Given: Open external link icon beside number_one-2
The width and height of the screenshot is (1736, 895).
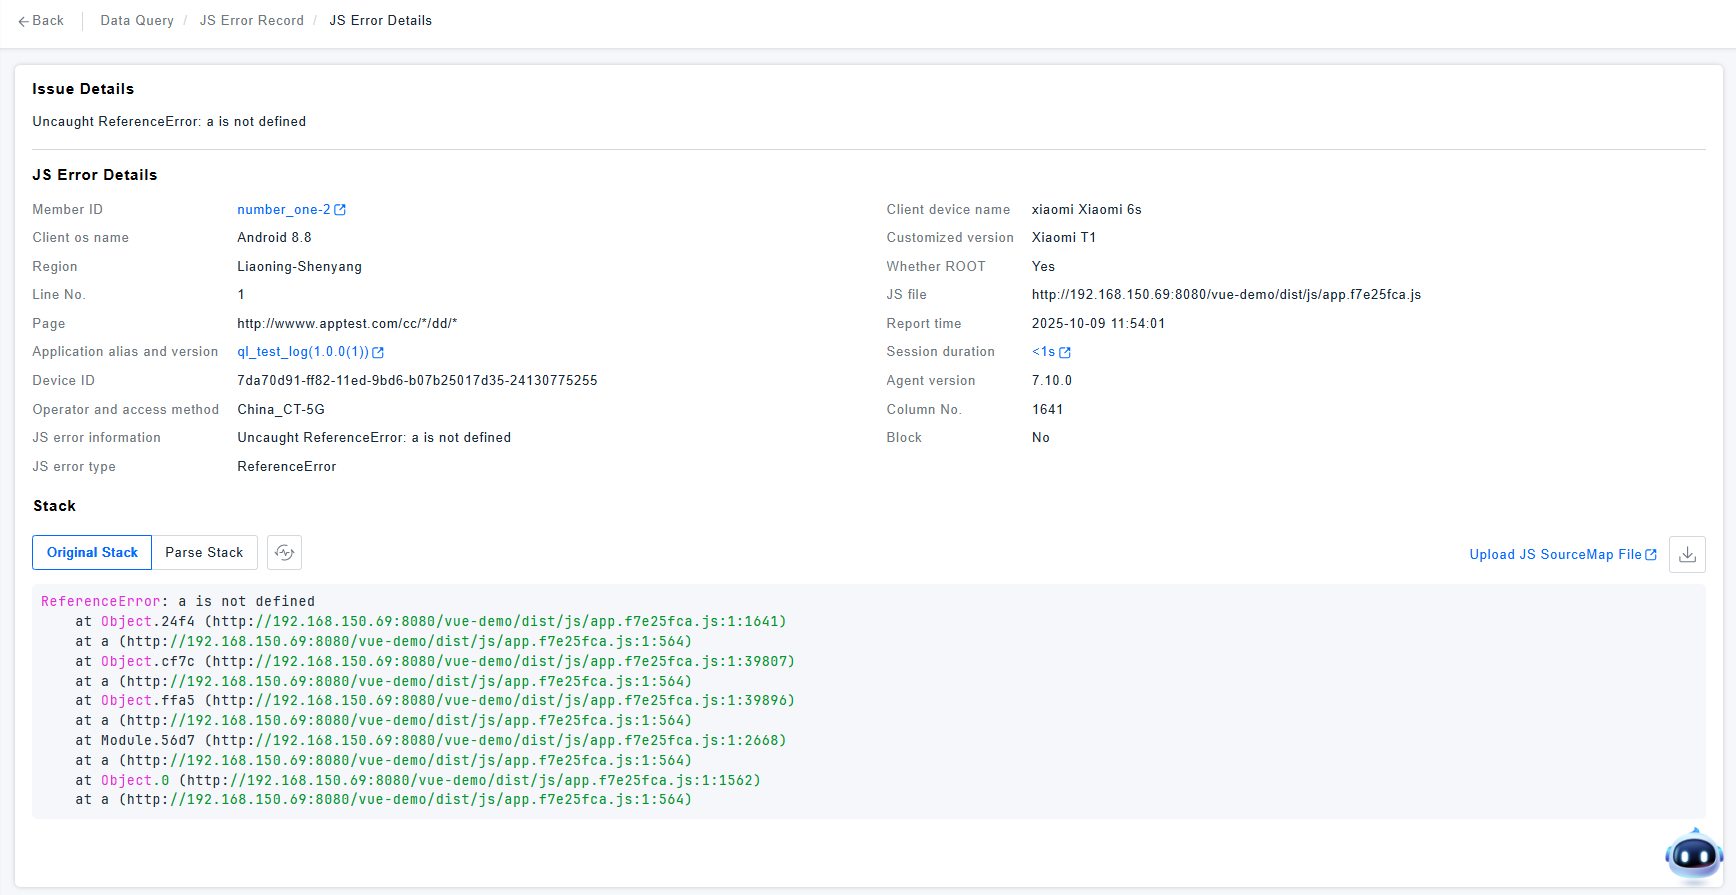Looking at the screenshot, I should pyautogui.click(x=340, y=210).
